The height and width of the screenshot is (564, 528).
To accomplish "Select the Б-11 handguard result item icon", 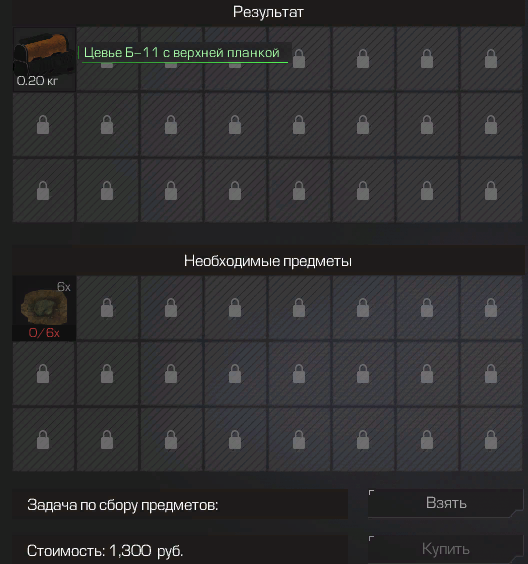I will (44, 54).
